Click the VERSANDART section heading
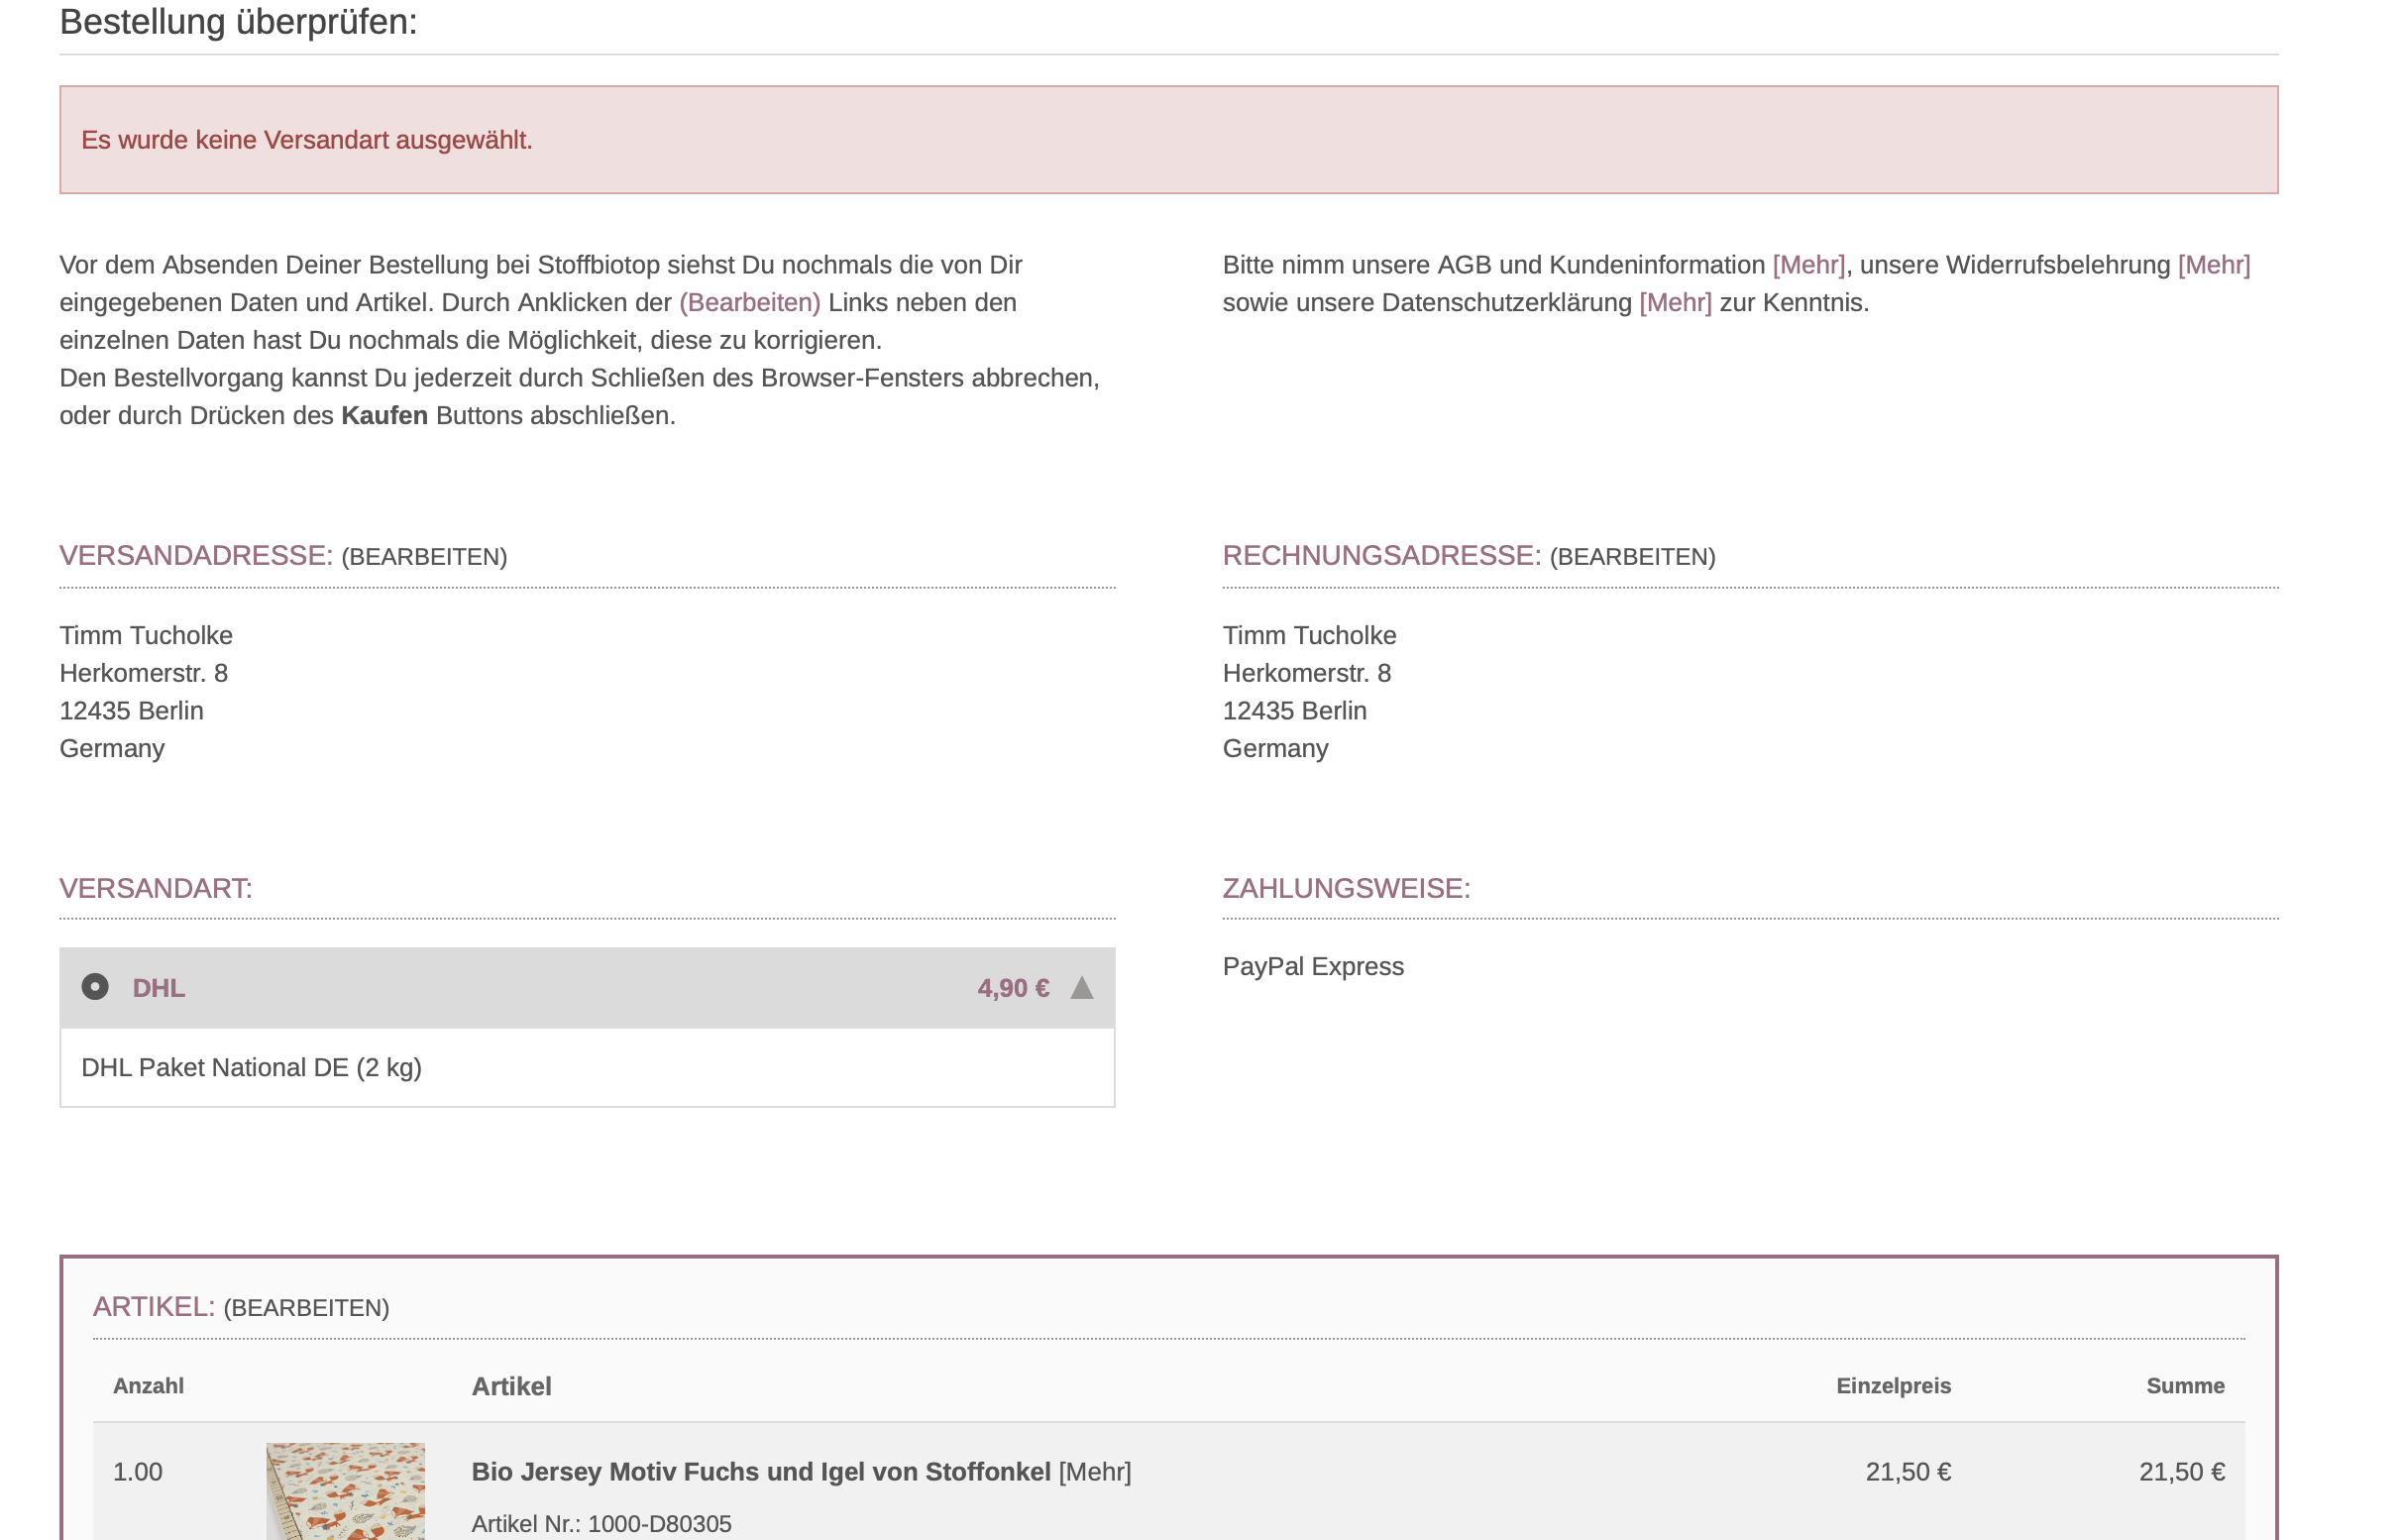Viewport: 2402px width, 1540px height. pyautogui.click(x=156, y=888)
